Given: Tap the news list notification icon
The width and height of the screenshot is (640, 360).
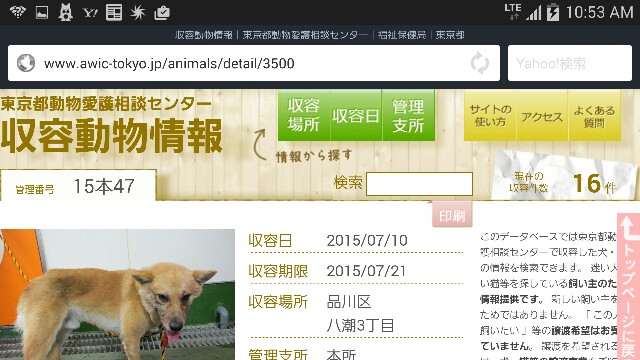Looking at the screenshot, I should pos(114,13).
